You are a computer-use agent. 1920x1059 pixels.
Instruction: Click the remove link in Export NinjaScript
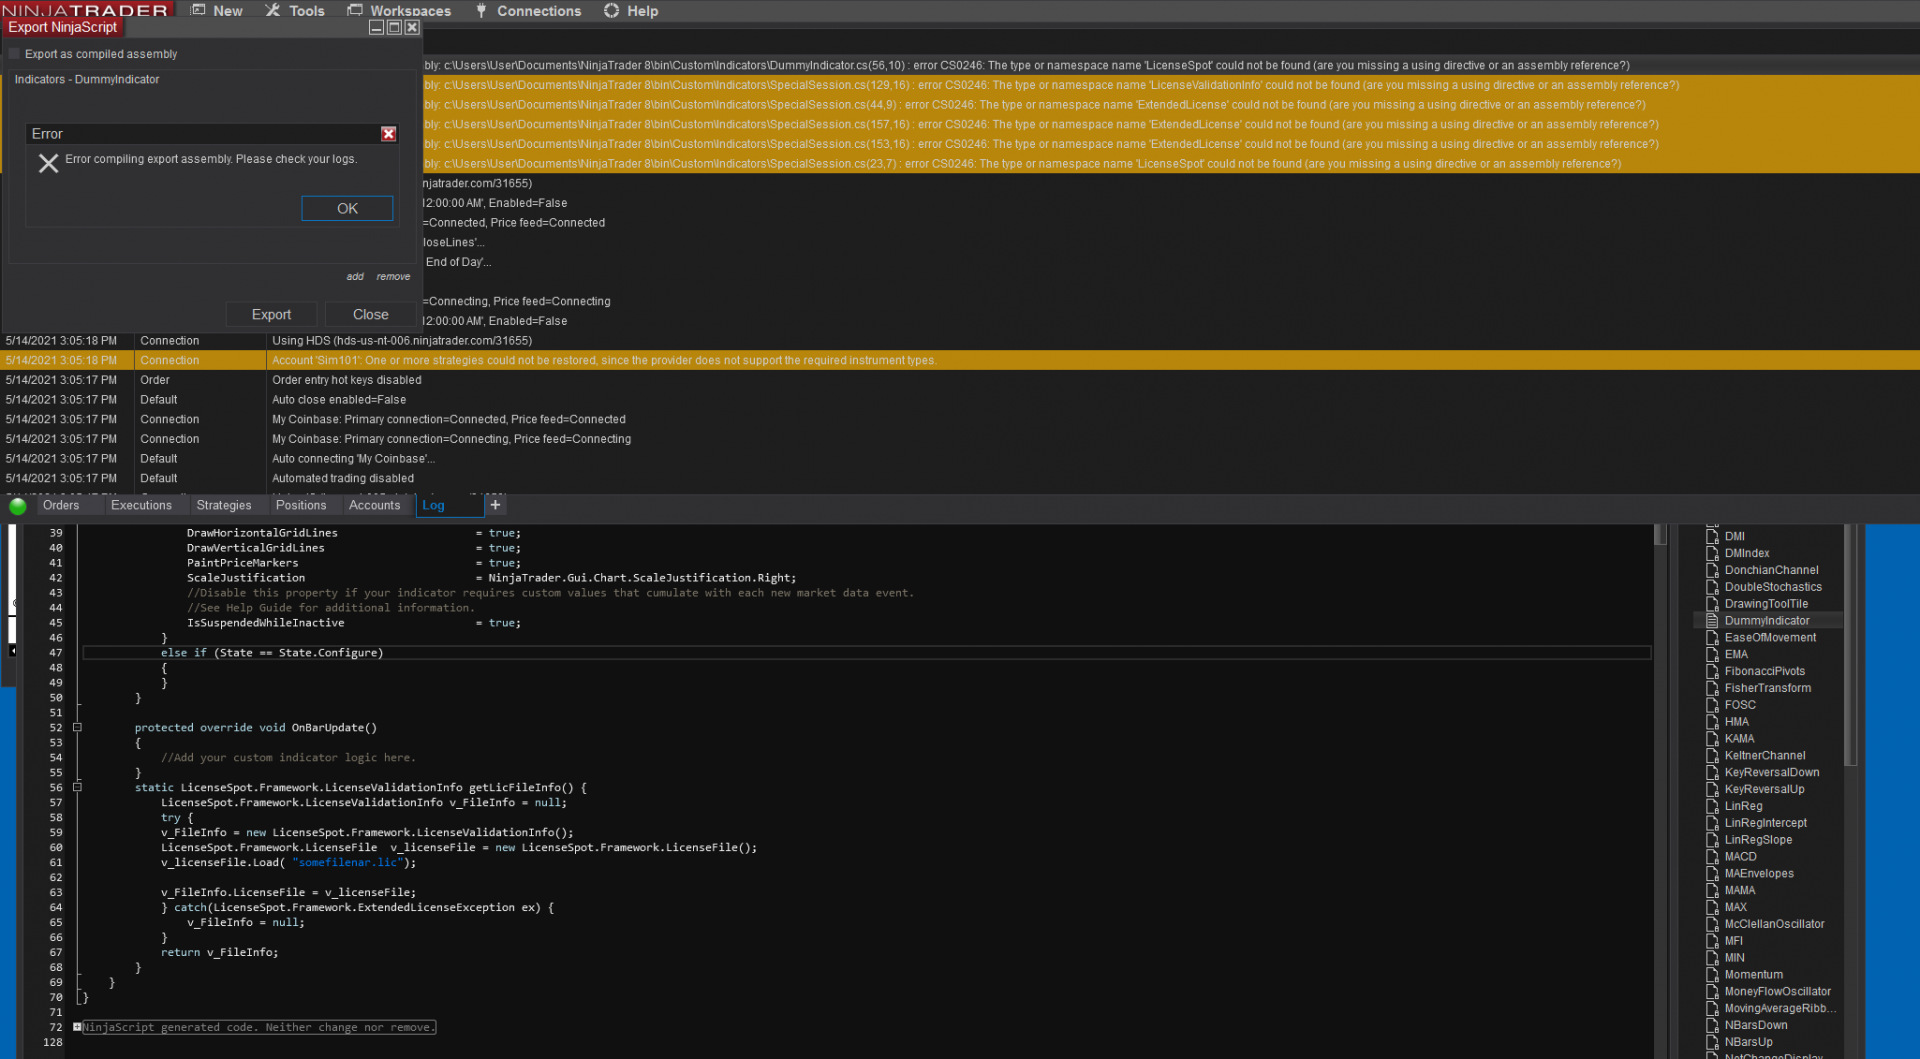coord(393,277)
